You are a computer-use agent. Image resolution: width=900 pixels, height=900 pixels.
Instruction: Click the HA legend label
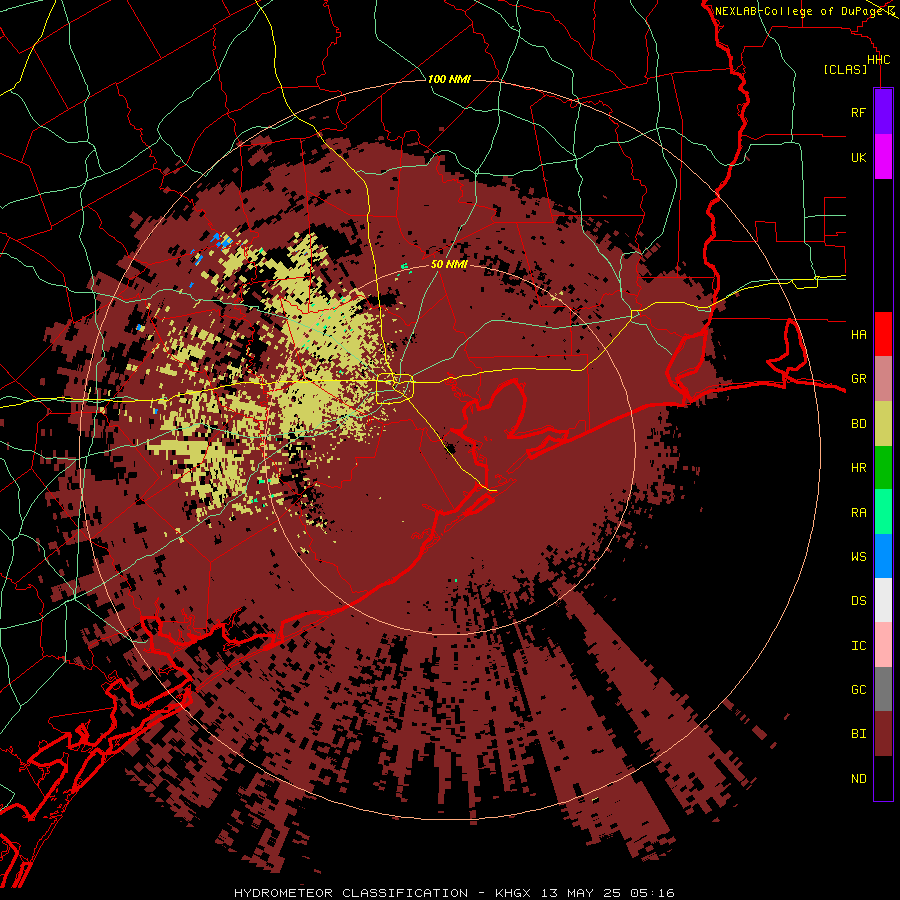click(858, 334)
